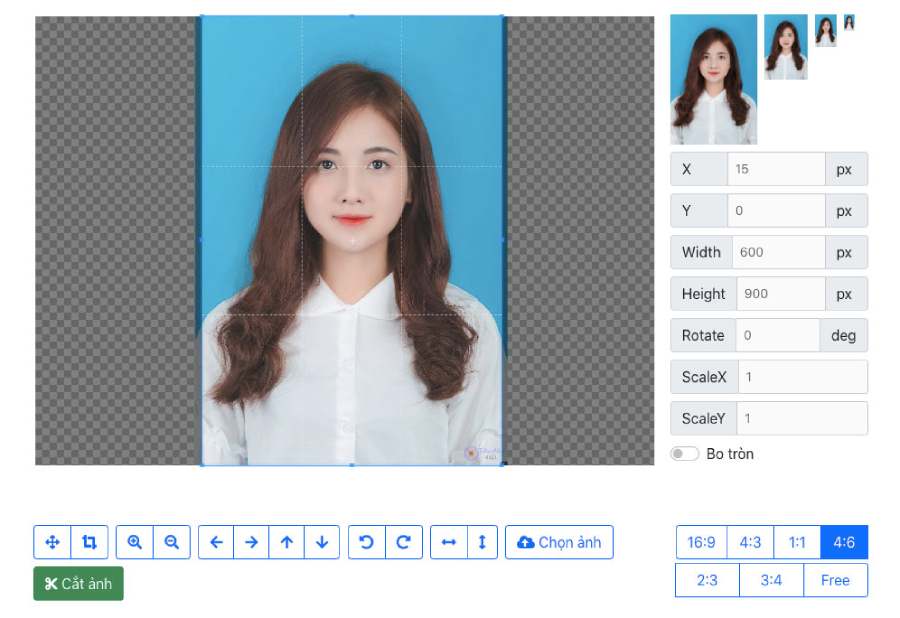Flip the image vertically
Screen dimensions: 900x618
tap(481, 542)
